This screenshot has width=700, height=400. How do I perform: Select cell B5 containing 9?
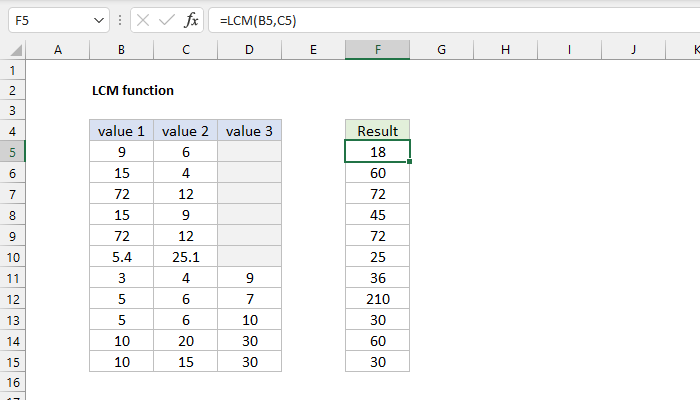point(121,152)
